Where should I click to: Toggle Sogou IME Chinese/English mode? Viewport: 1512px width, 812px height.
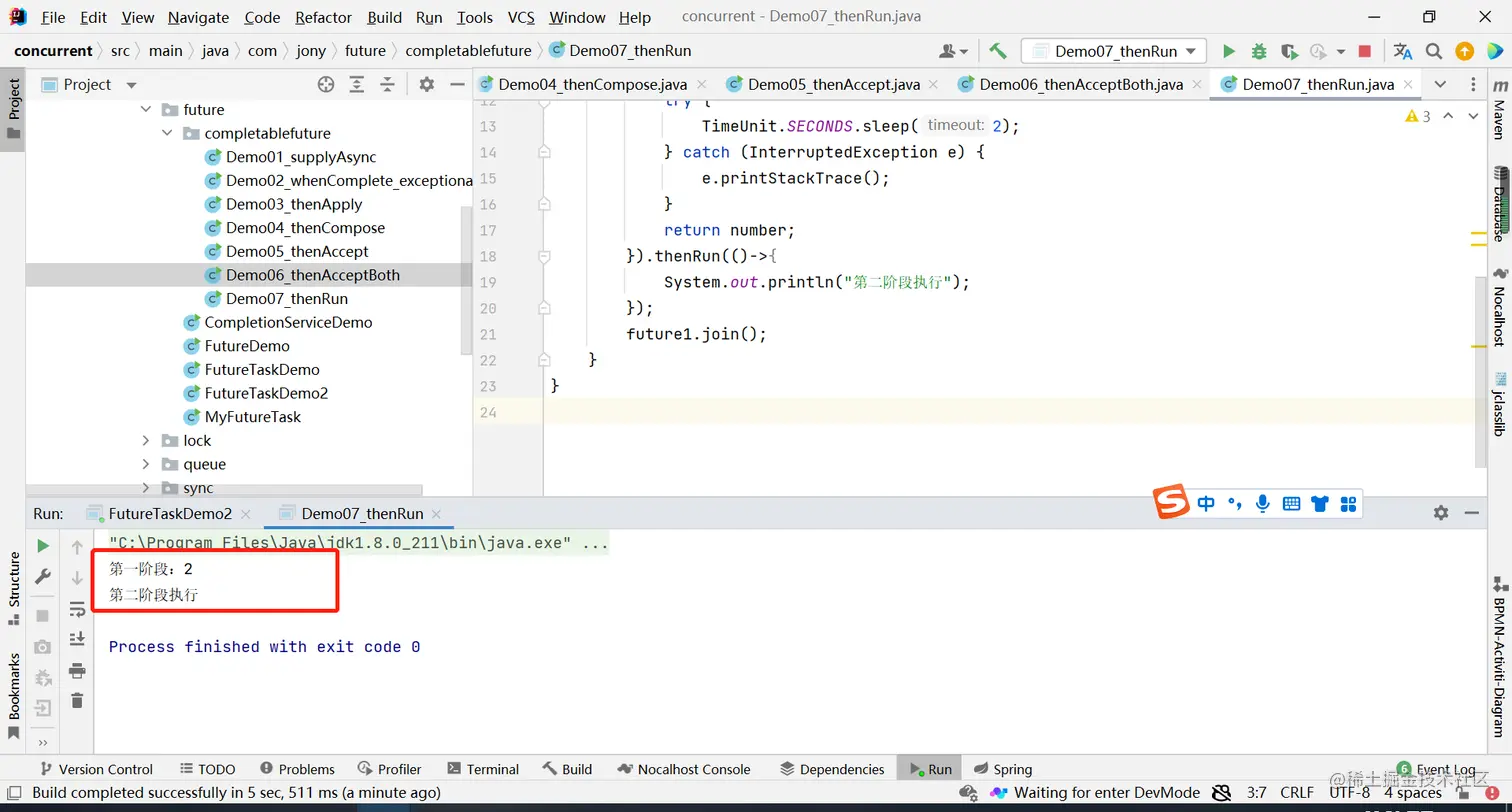[x=1206, y=504]
